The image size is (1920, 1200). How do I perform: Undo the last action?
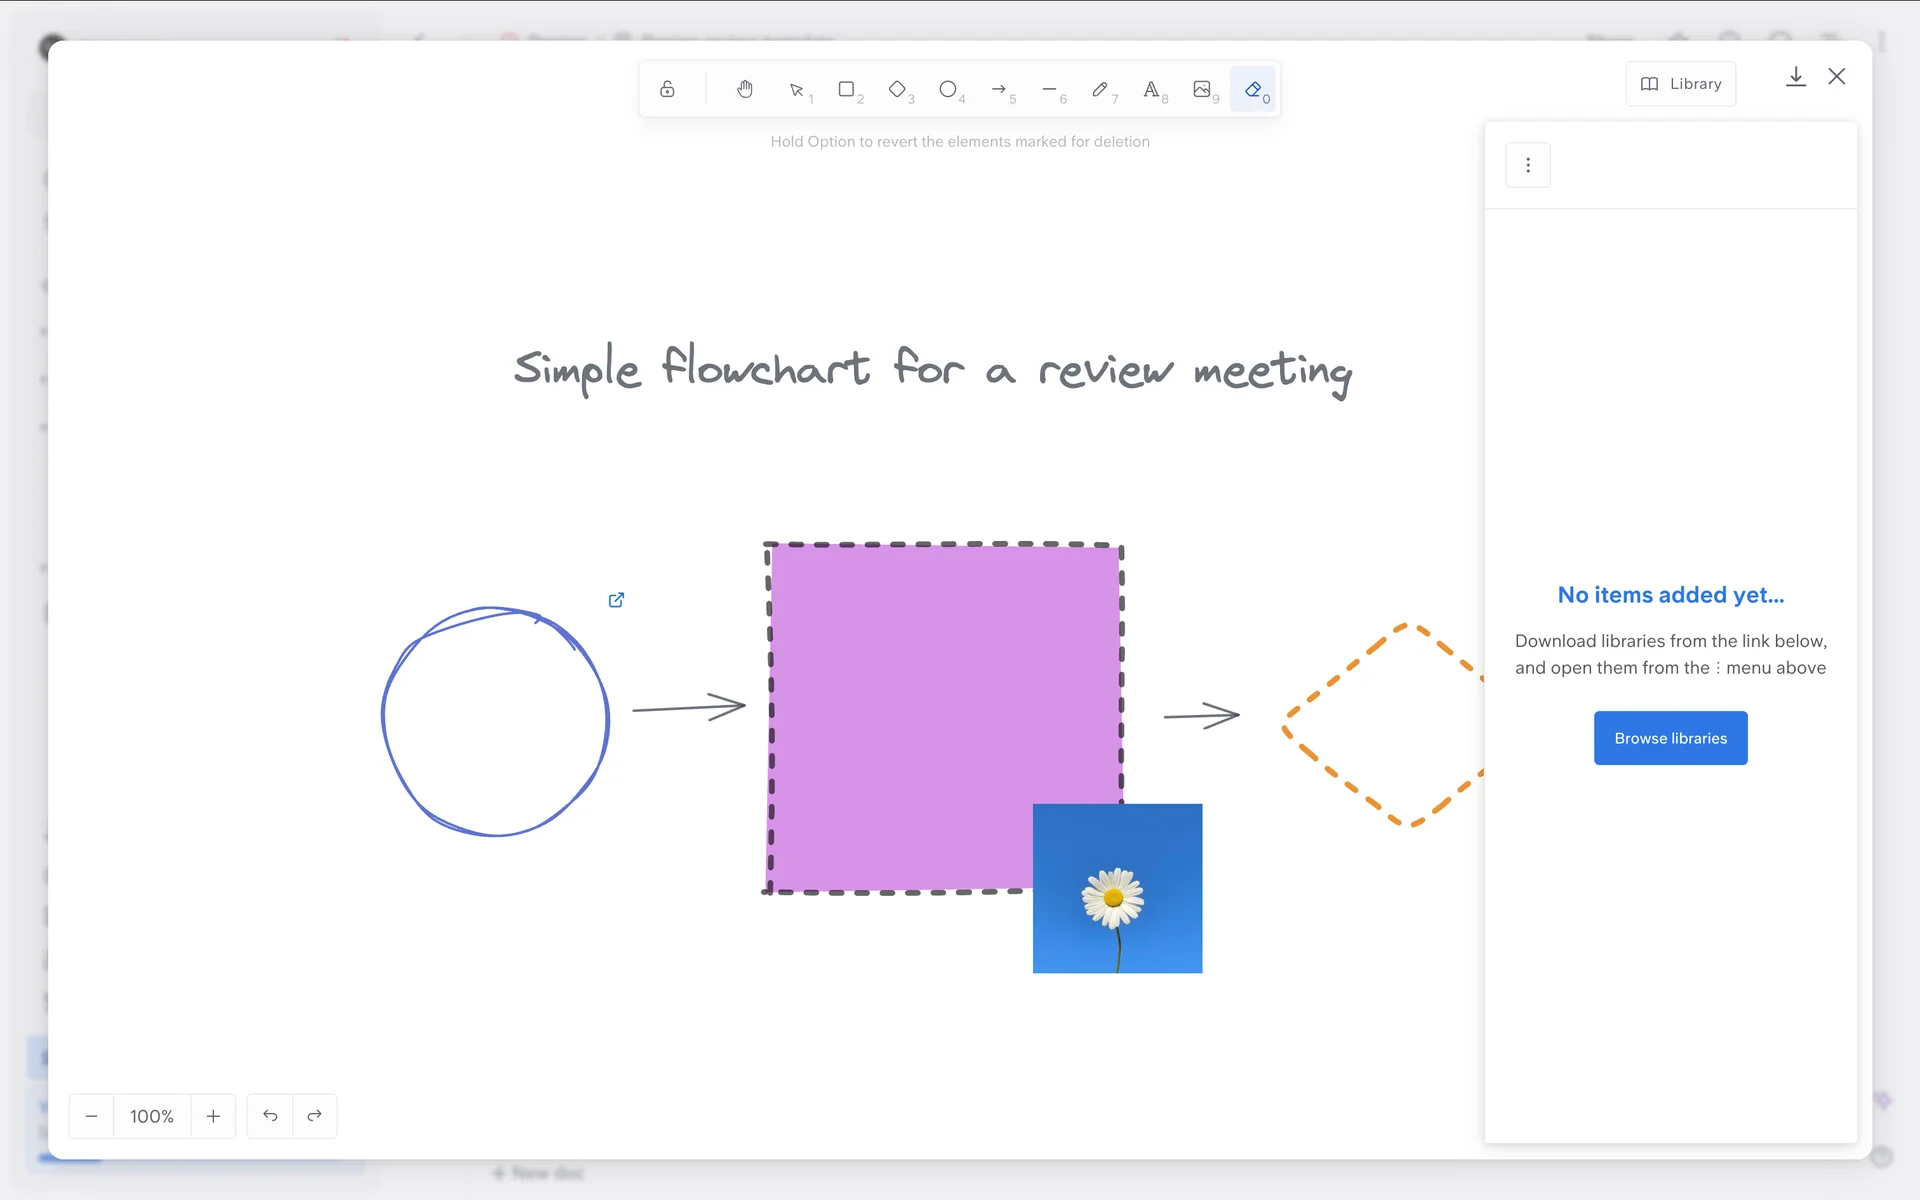tap(270, 1116)
